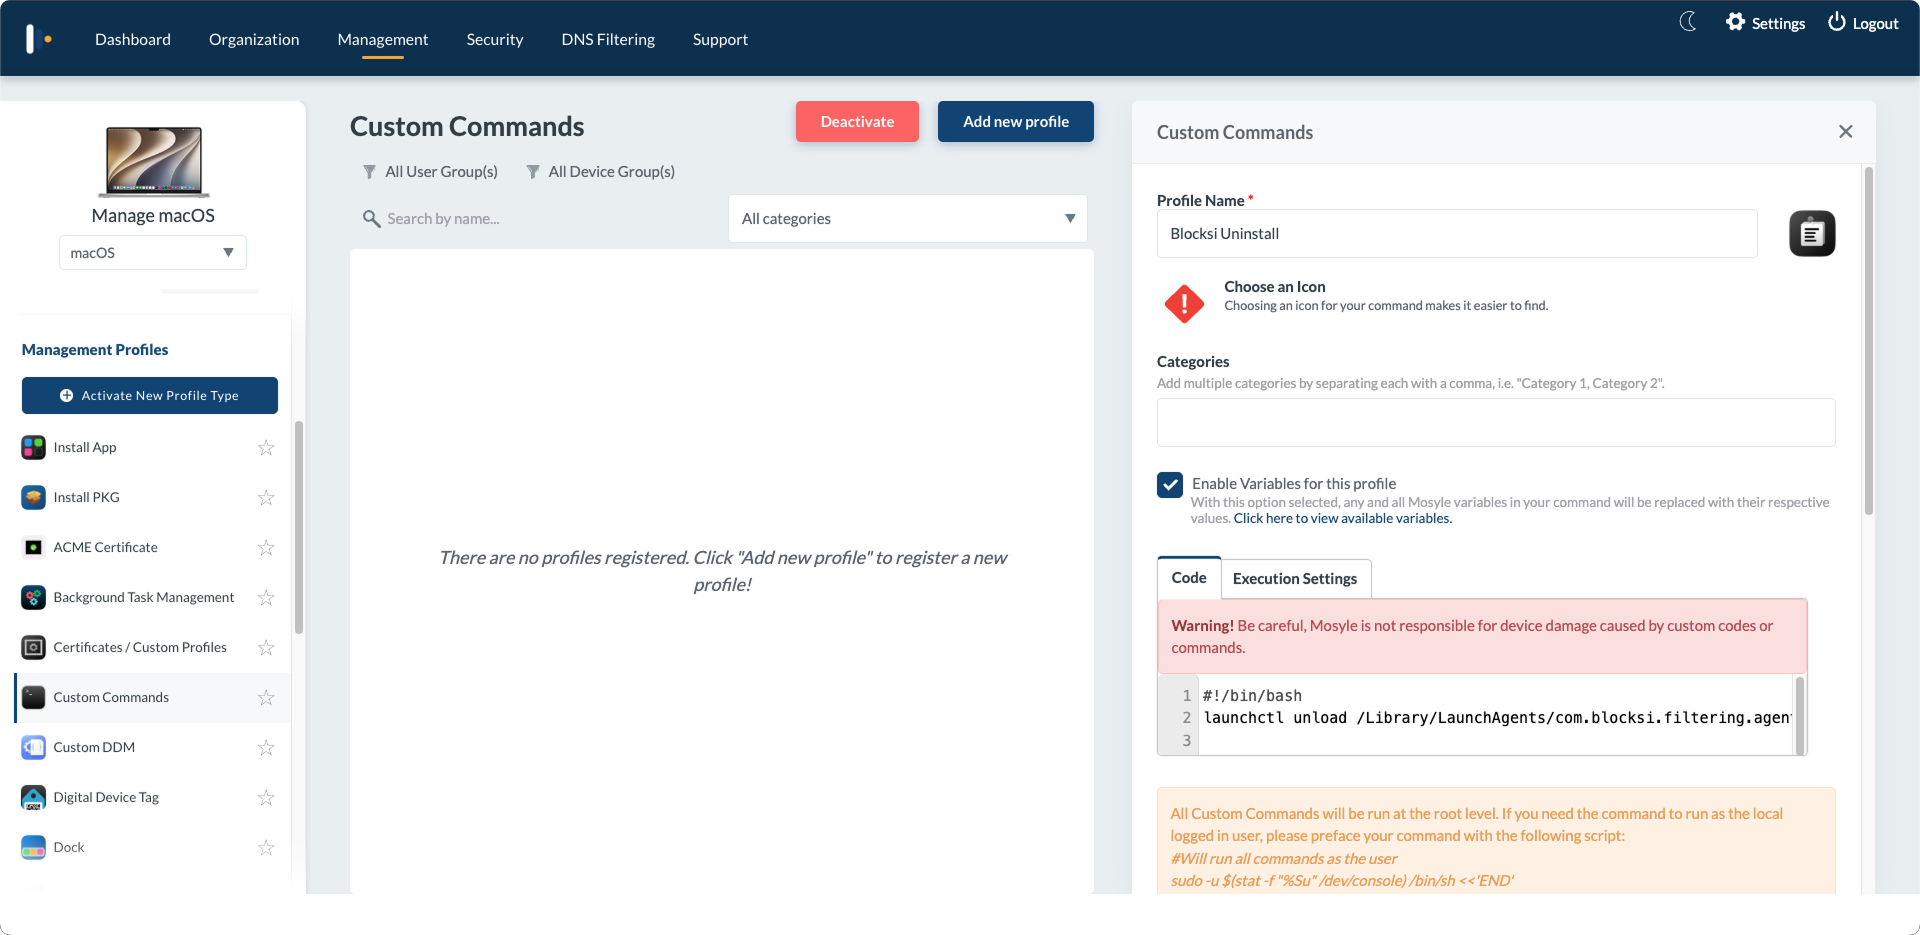Click the Settings label in top bar
1920x935 pixels.
pos(1778,23)
